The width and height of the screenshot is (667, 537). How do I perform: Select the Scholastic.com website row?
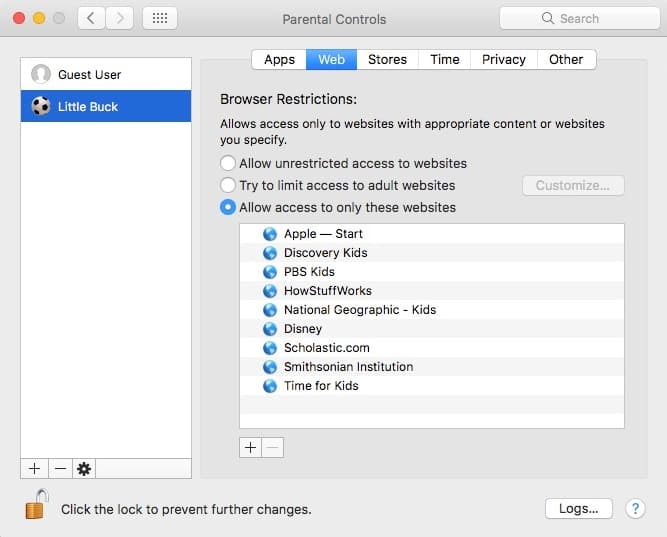point(432,348)
